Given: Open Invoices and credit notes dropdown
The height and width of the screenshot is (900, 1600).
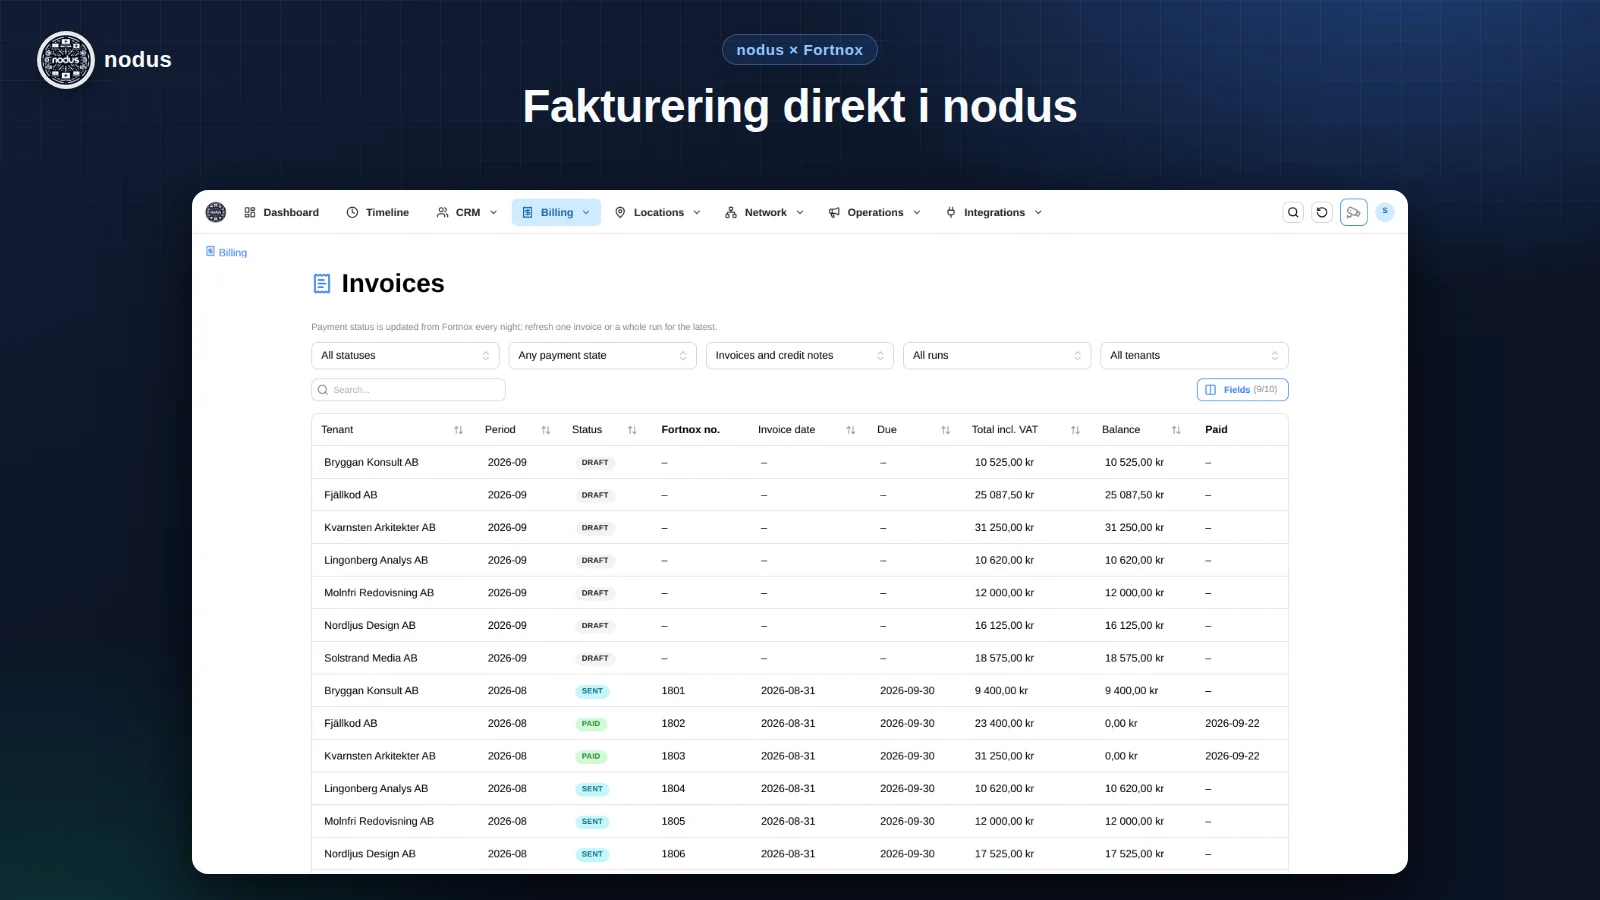Looking at the screenshot, I should click(799, 356).
